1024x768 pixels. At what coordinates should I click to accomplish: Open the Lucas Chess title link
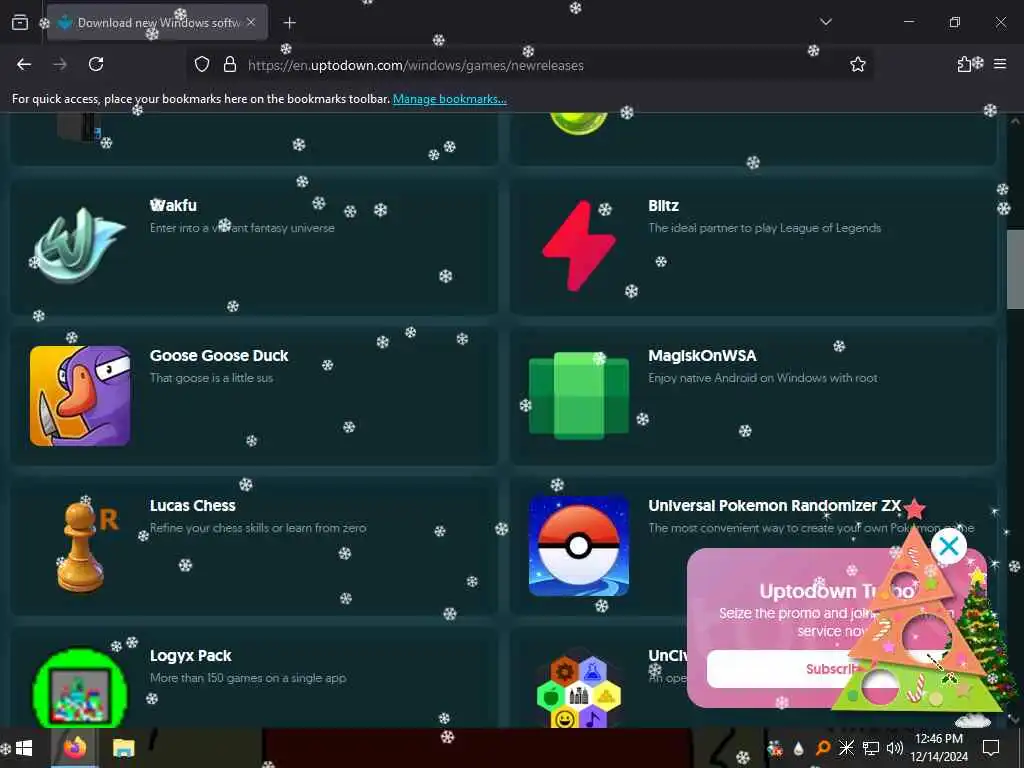(x=193, y=506)
